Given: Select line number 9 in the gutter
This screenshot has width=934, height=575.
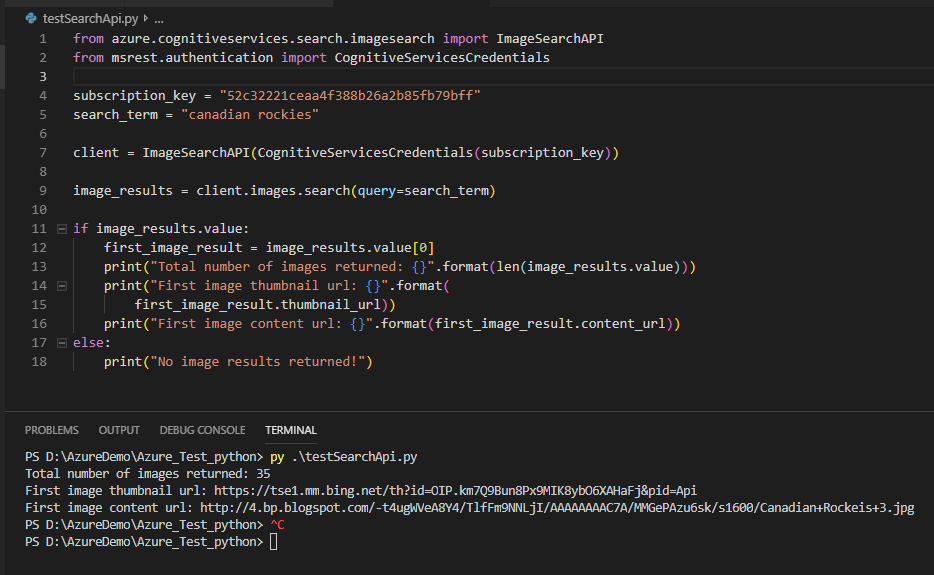Looking at the screenshot, I should pos(43,191).
